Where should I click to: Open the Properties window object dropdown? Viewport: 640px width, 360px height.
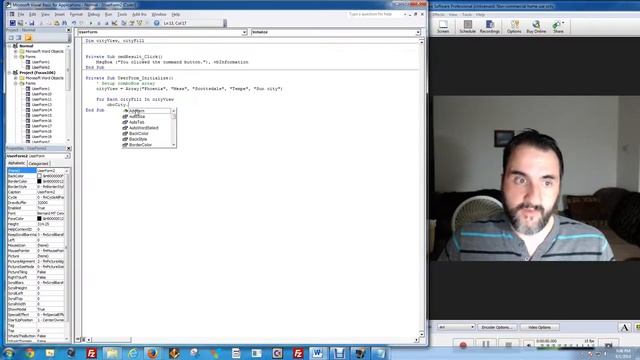(67, 156)
